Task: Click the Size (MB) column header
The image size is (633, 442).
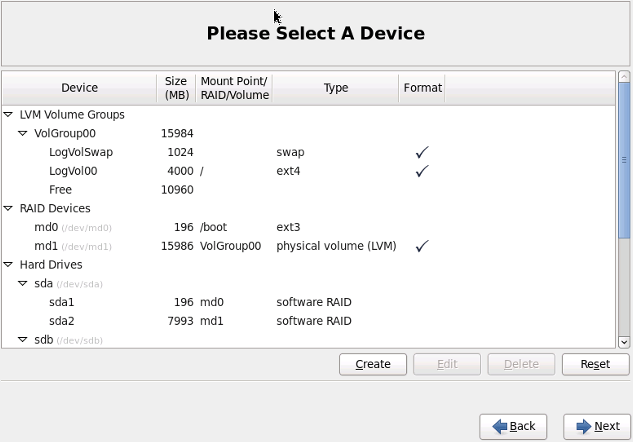Action: coord(176,88)
